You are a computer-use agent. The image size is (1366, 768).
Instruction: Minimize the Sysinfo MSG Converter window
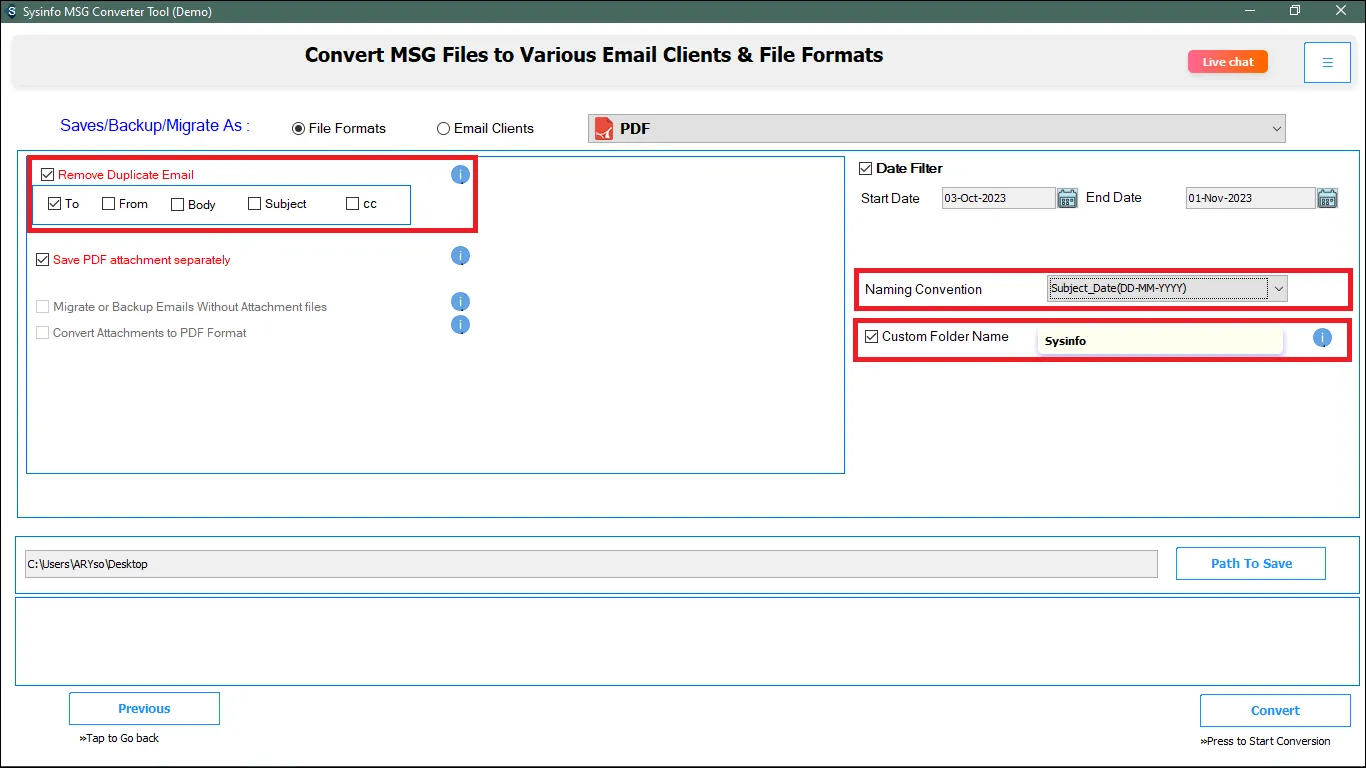(1250, 11)
